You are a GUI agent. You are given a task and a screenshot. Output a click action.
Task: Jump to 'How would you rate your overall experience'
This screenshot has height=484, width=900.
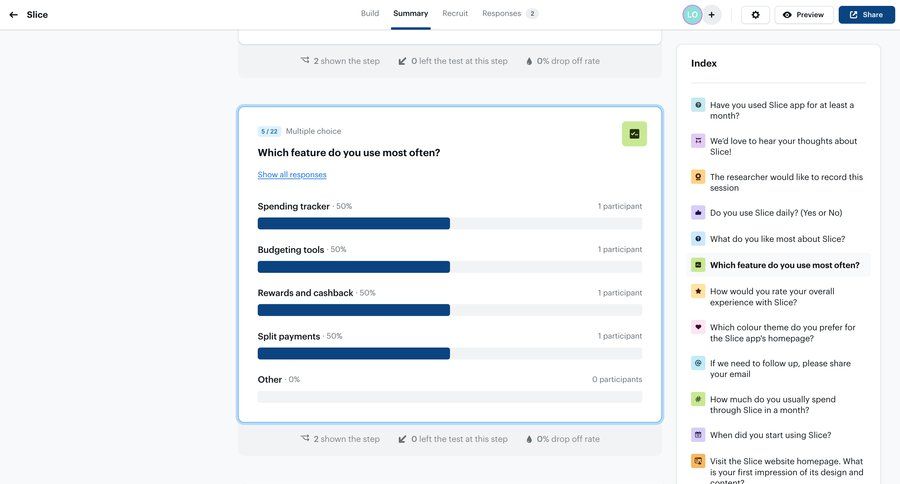(772, 297)
